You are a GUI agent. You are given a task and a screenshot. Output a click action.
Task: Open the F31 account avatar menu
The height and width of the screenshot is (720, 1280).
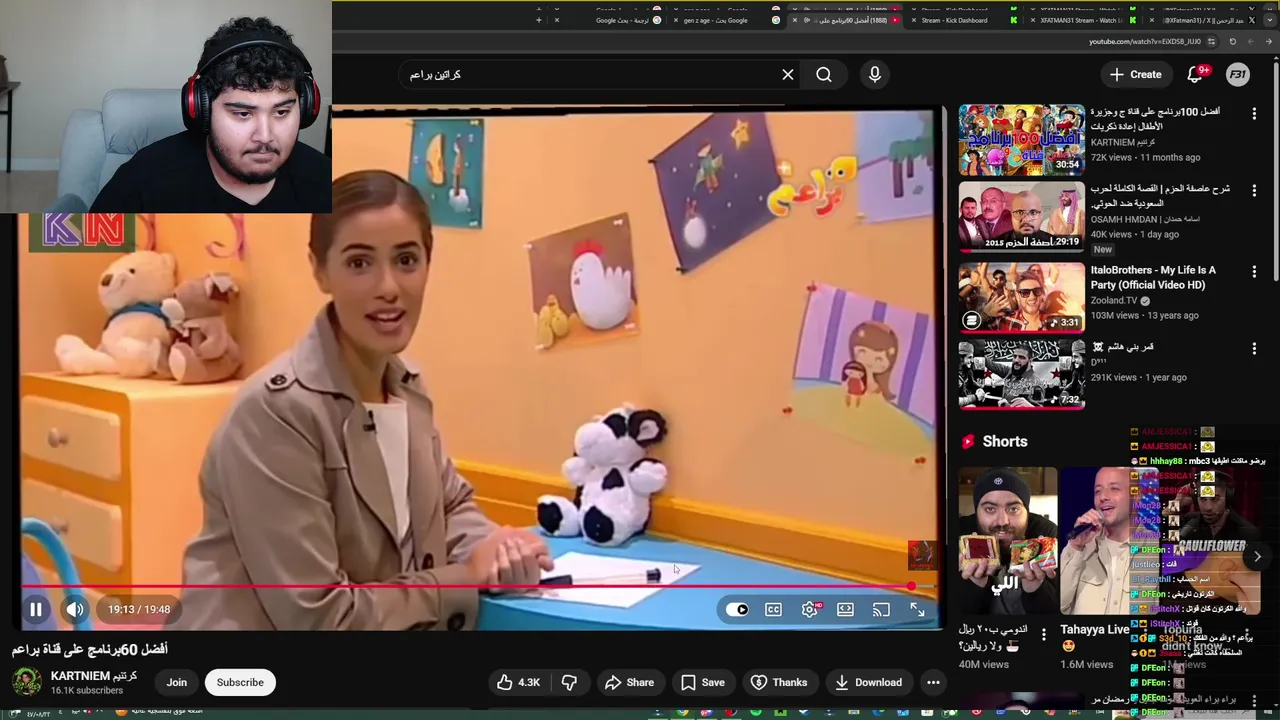coord(1238,74)
